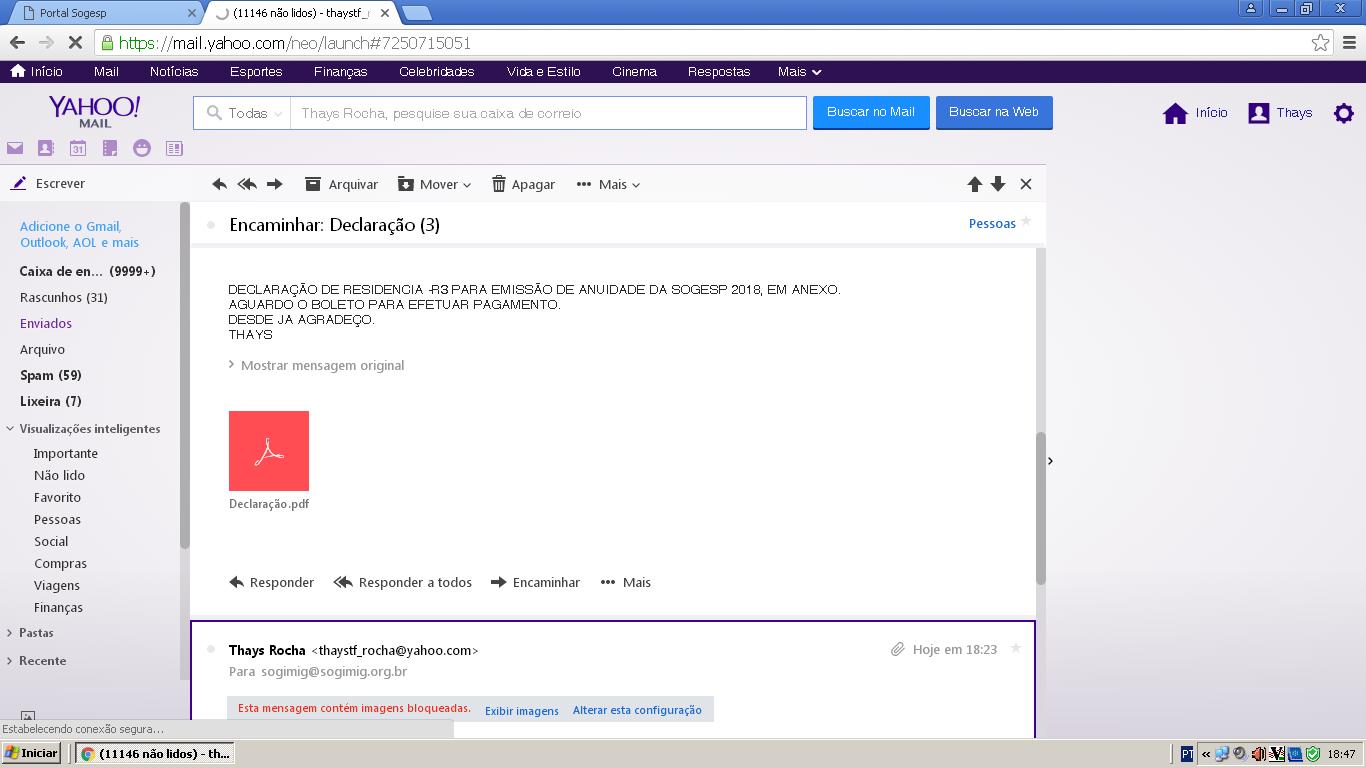This screenshot has width=1366, height=768.
Task: Open the calendar icon in the left toolbar
Action: (78, 148)
